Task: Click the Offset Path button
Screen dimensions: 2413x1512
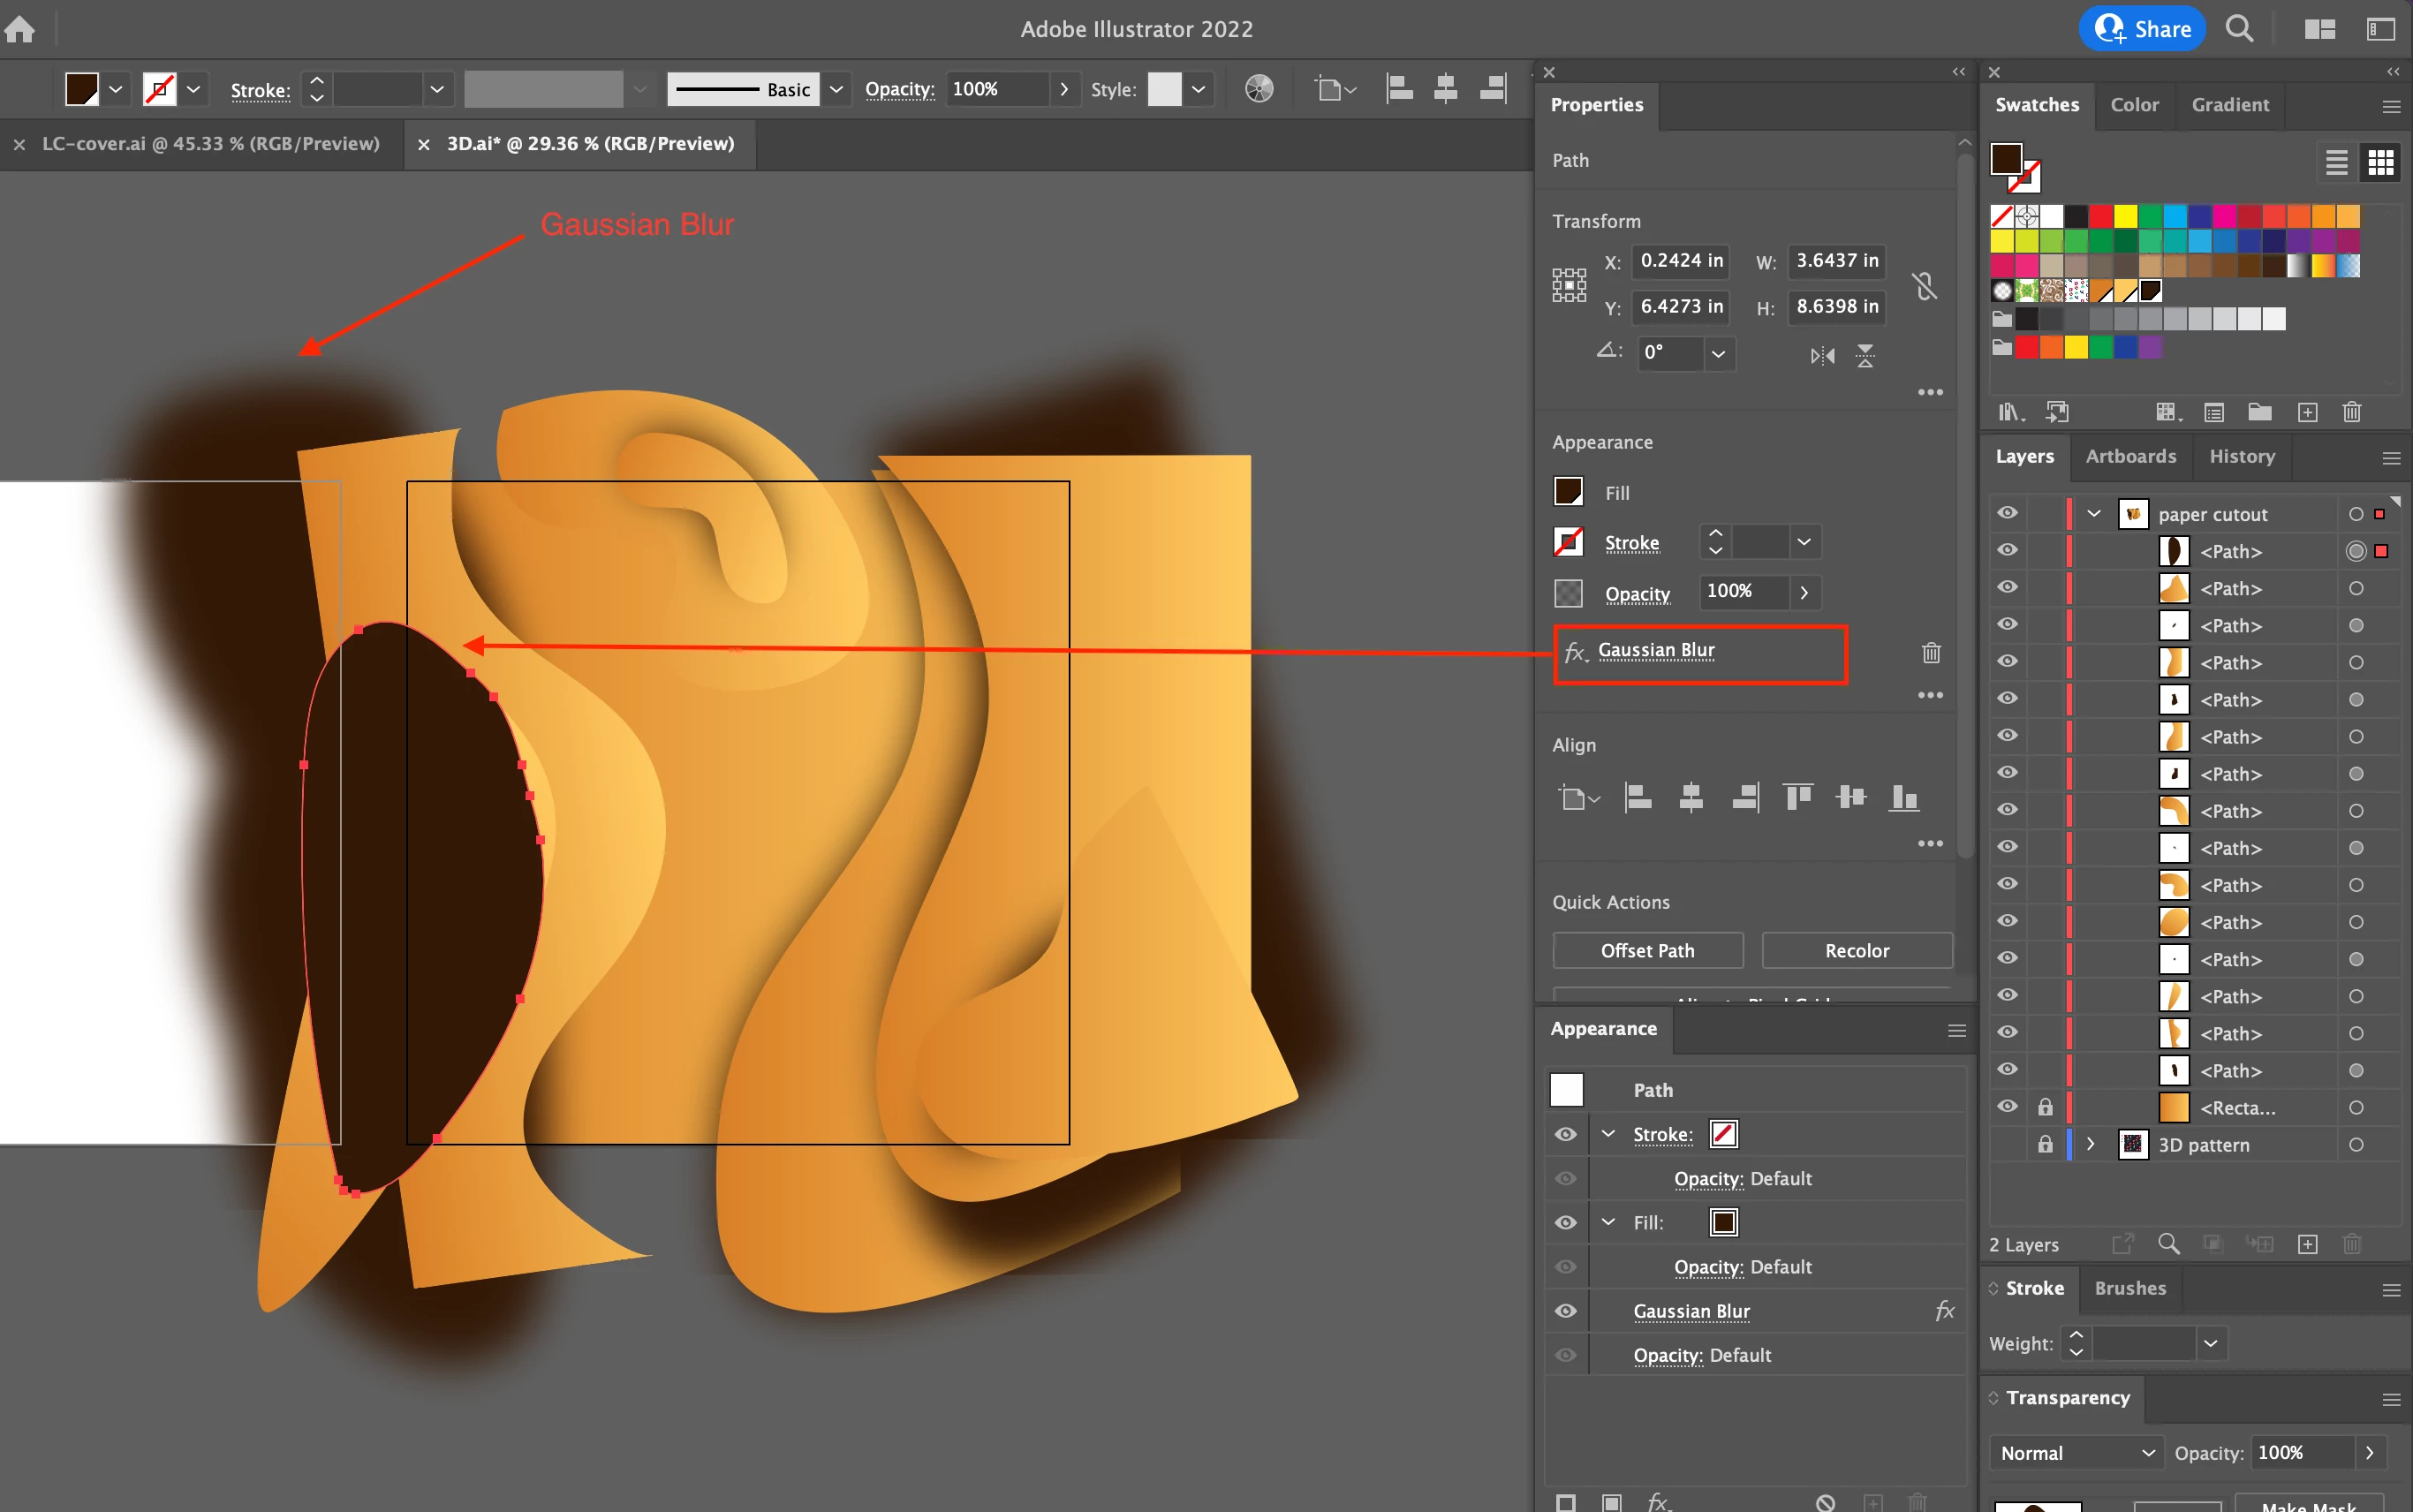Action: [x=1647, y=950]
